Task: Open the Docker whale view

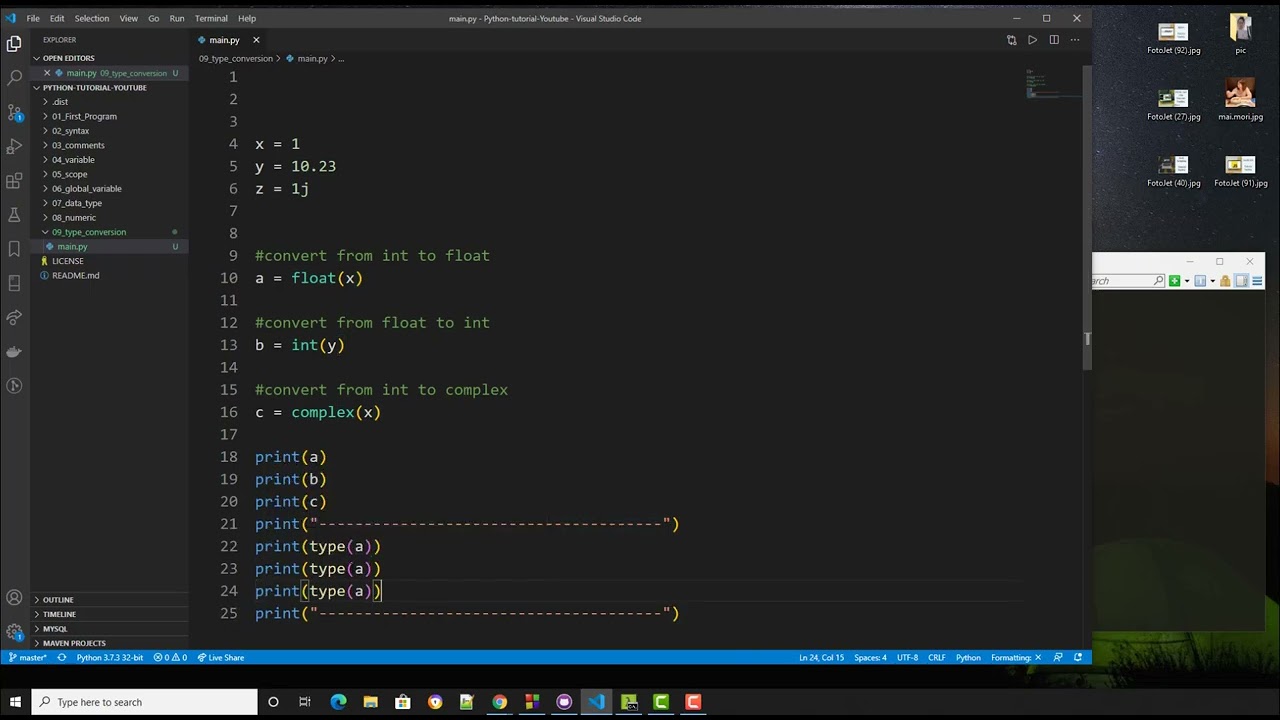Action: (x=14, y=351)
